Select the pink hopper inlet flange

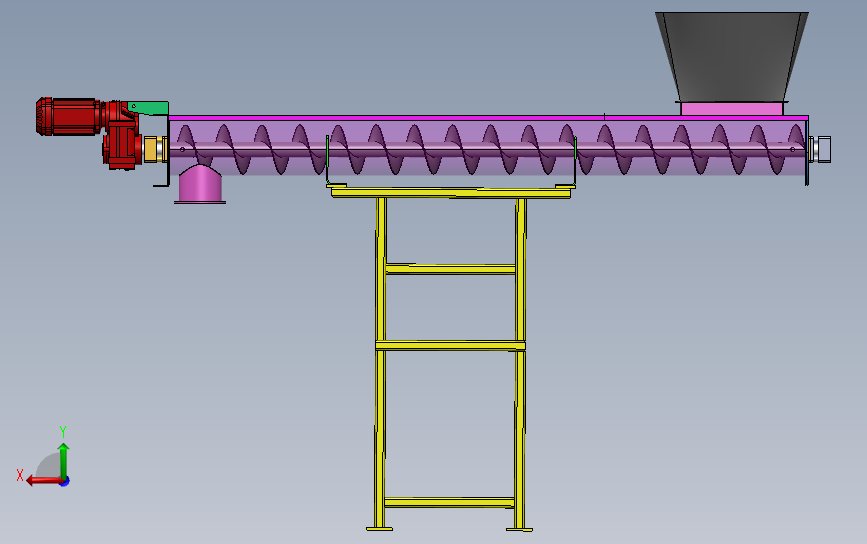(732, 108)
